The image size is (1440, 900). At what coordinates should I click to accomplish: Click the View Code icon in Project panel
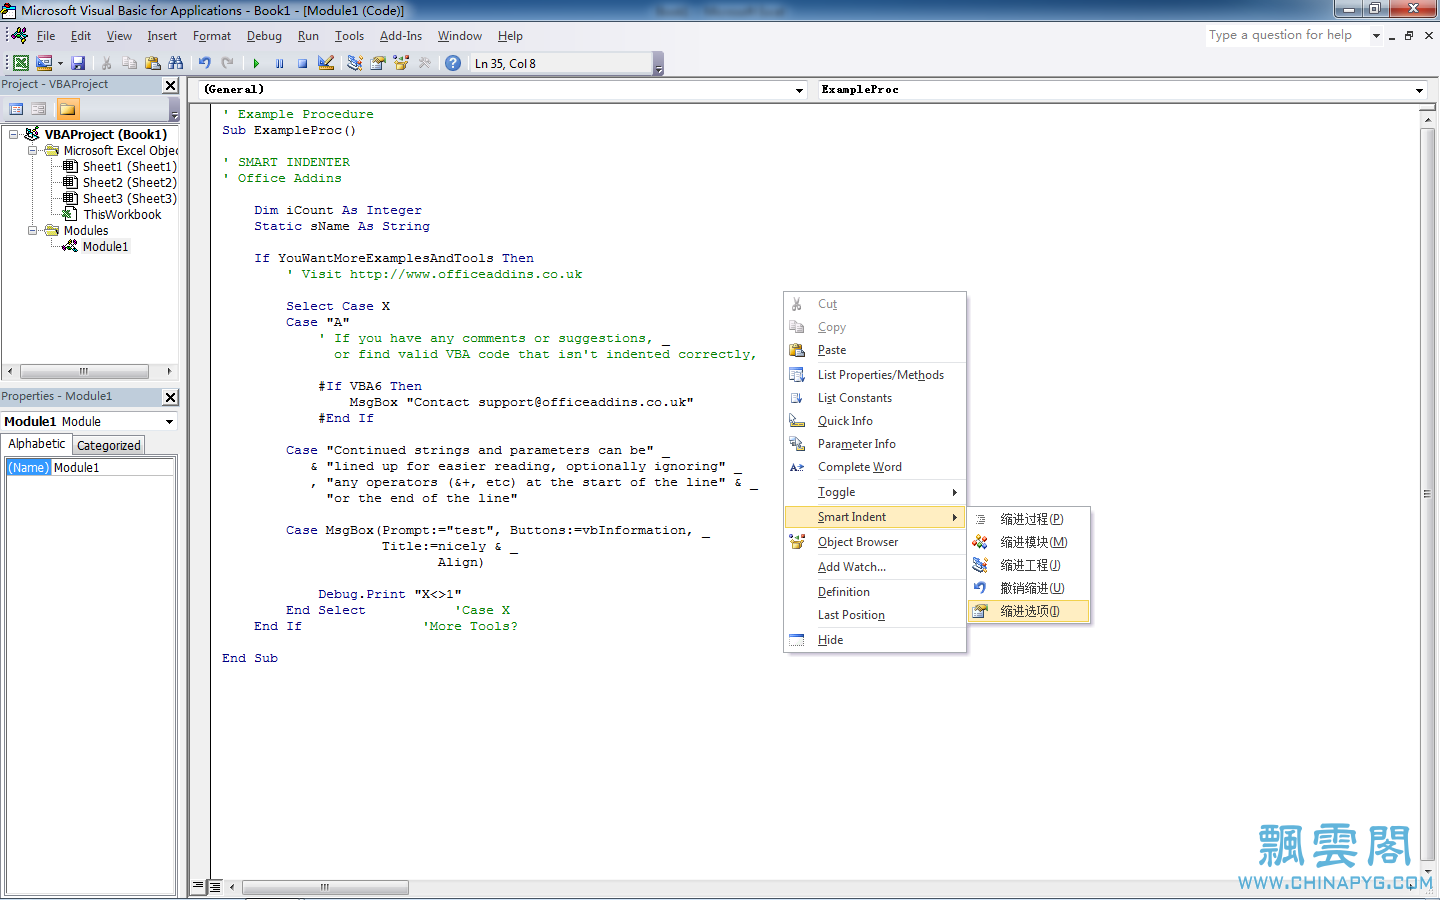click(x=16, y=109)
